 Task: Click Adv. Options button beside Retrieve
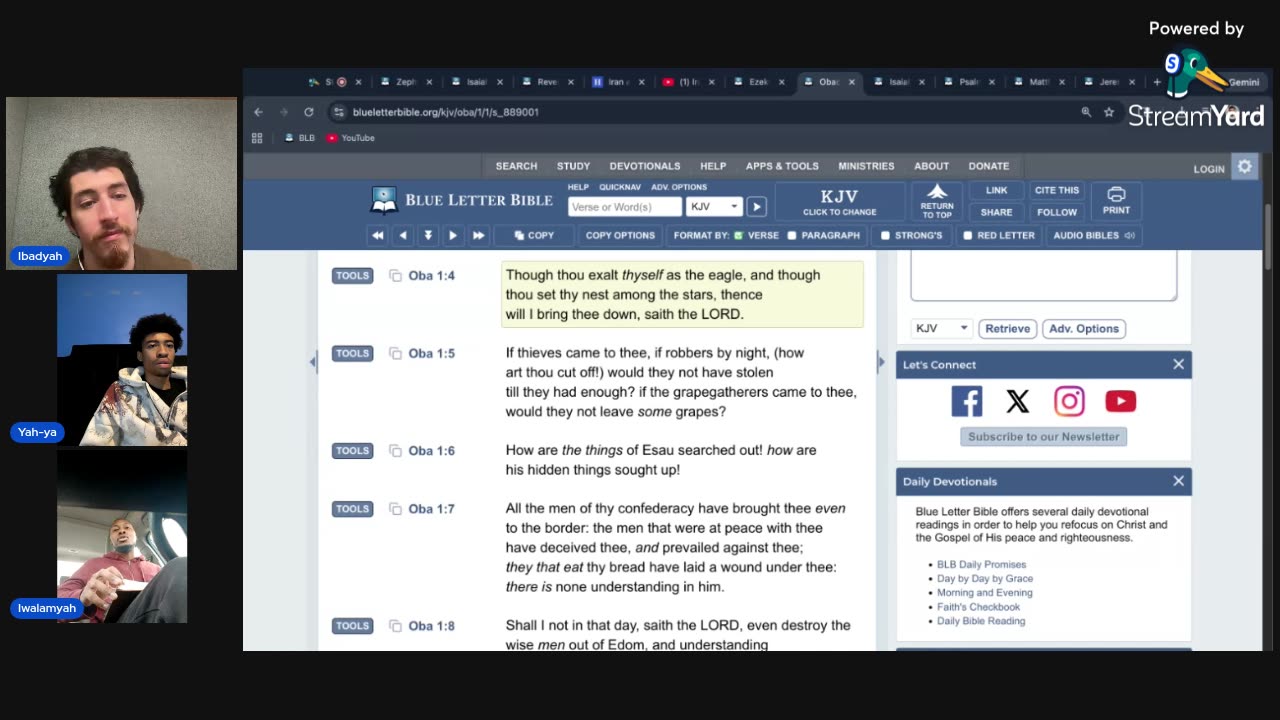point(1084,328)
